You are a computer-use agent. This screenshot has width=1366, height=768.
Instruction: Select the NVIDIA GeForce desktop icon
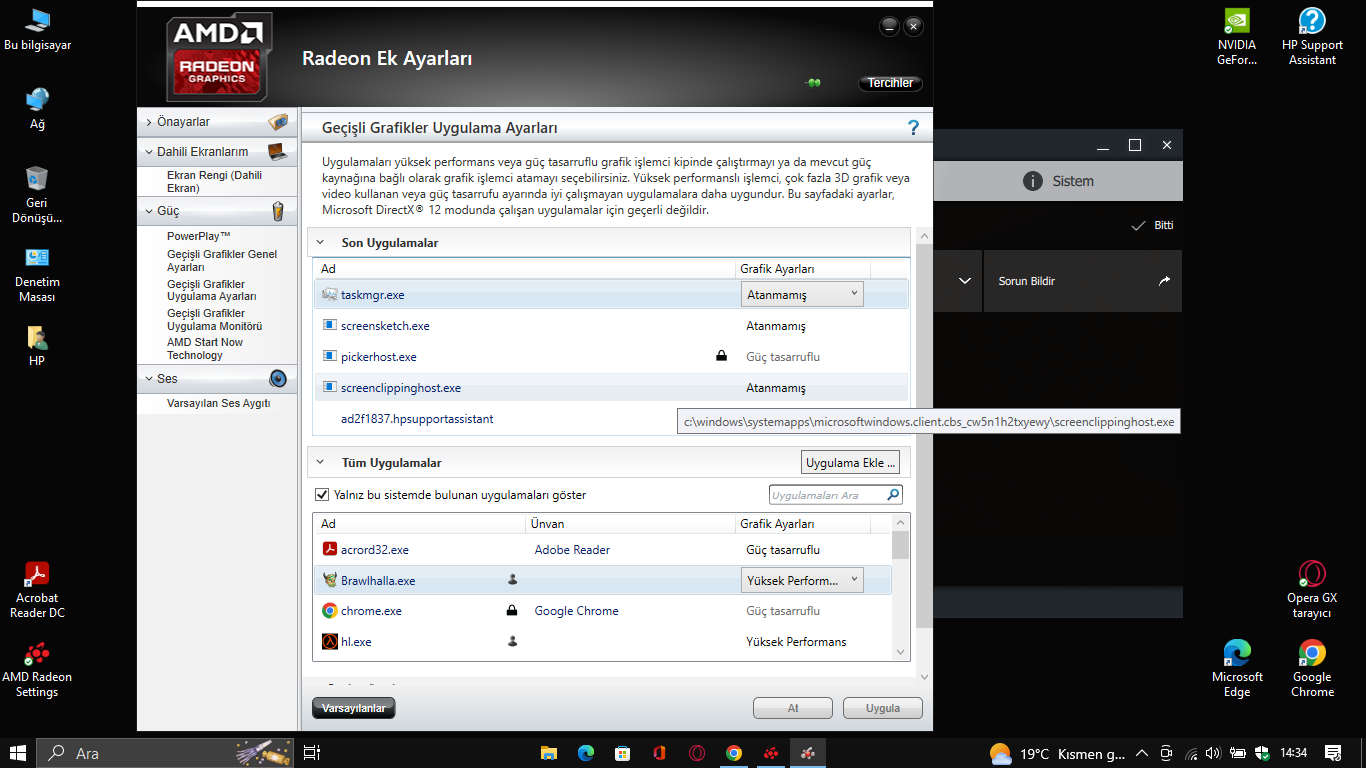[x=1237, y=37]
